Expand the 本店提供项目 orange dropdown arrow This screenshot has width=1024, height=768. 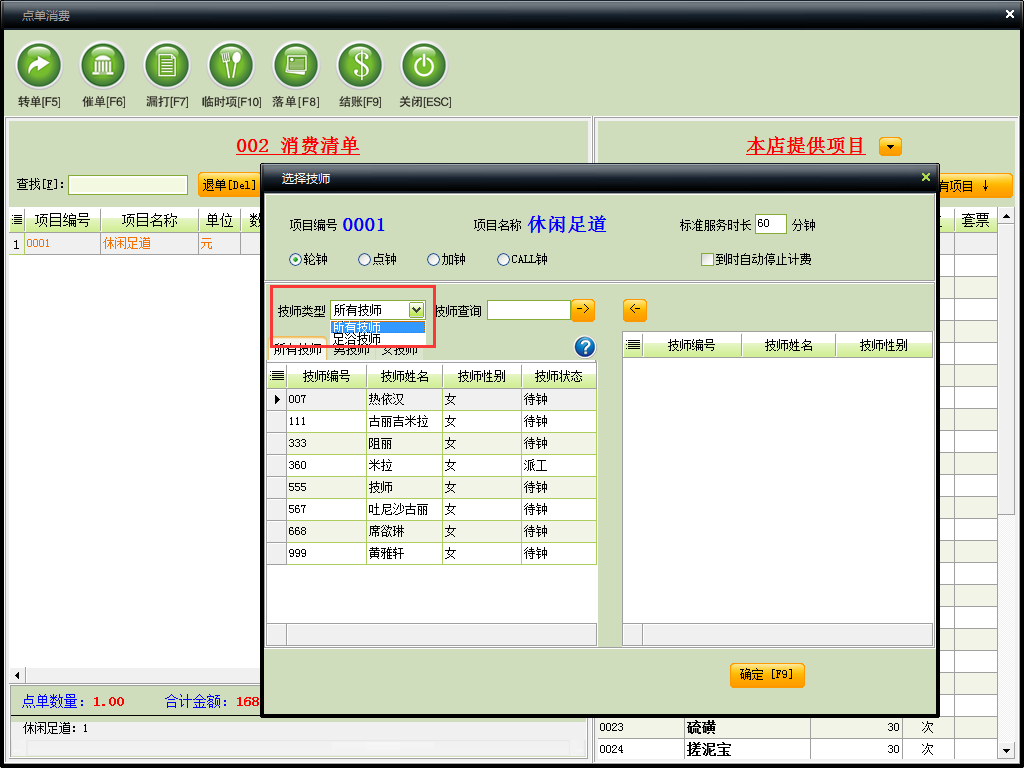click(890, 146)
